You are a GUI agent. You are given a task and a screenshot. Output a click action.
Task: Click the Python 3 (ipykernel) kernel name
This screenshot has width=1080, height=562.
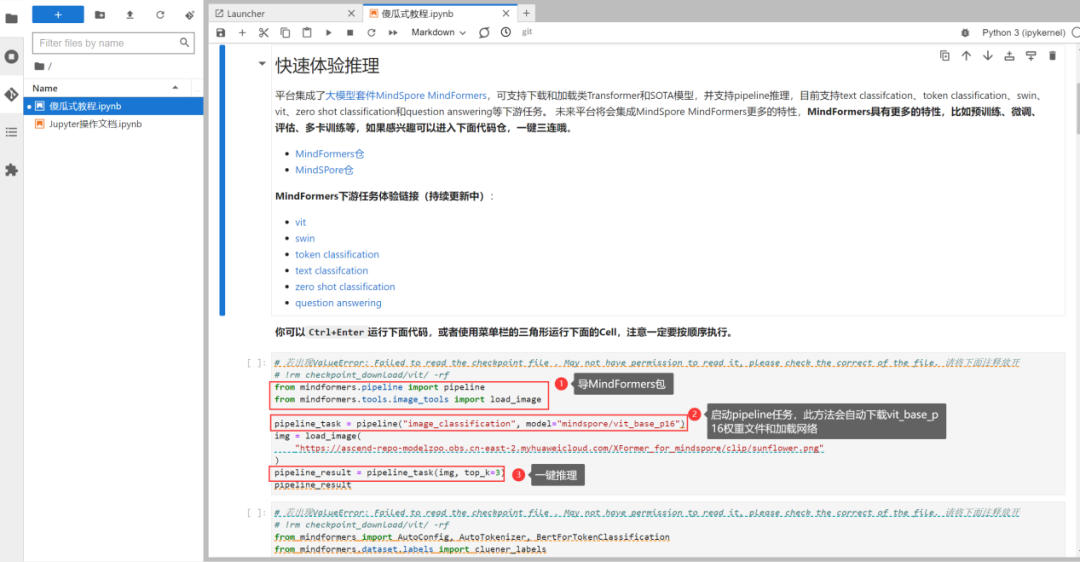pyautogui.click(x=1024, y=32)
